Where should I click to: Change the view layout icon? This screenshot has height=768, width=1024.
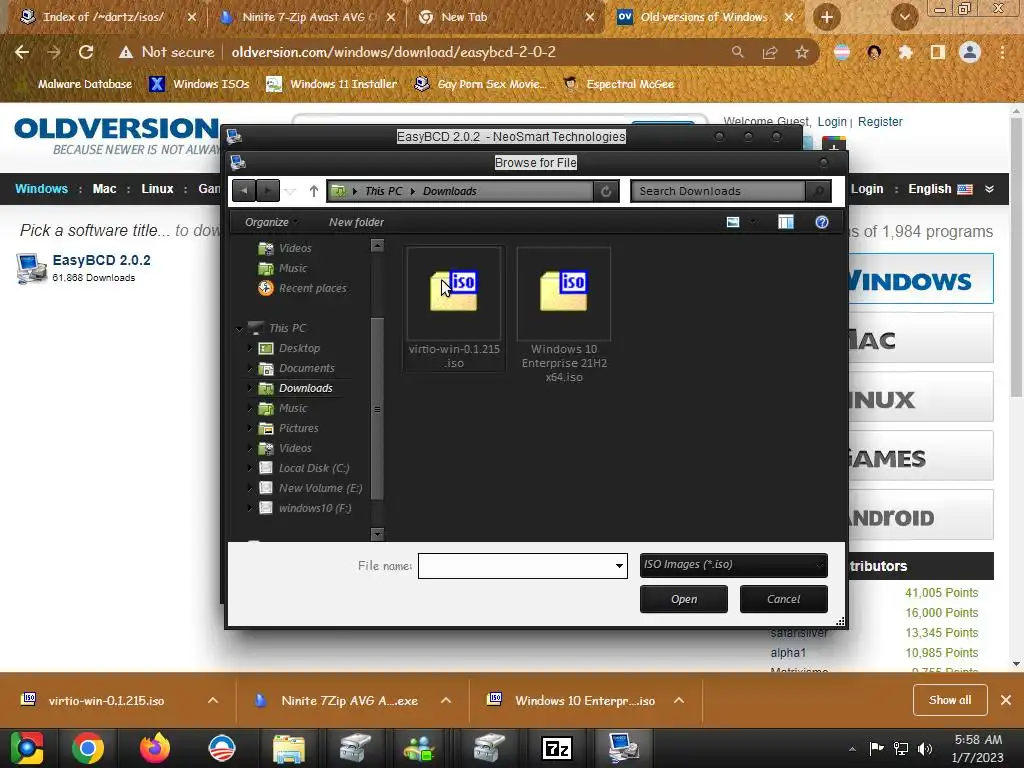click(733, 222)
